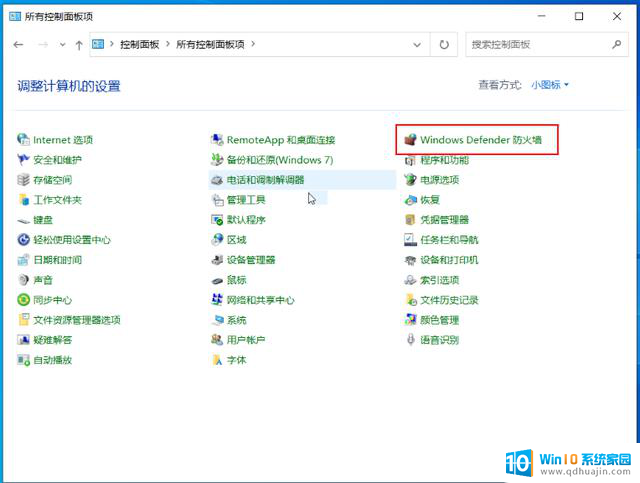Open the recent locations dropdown arrow
This screenshot has width=640, height=483.
coord(62,45)
